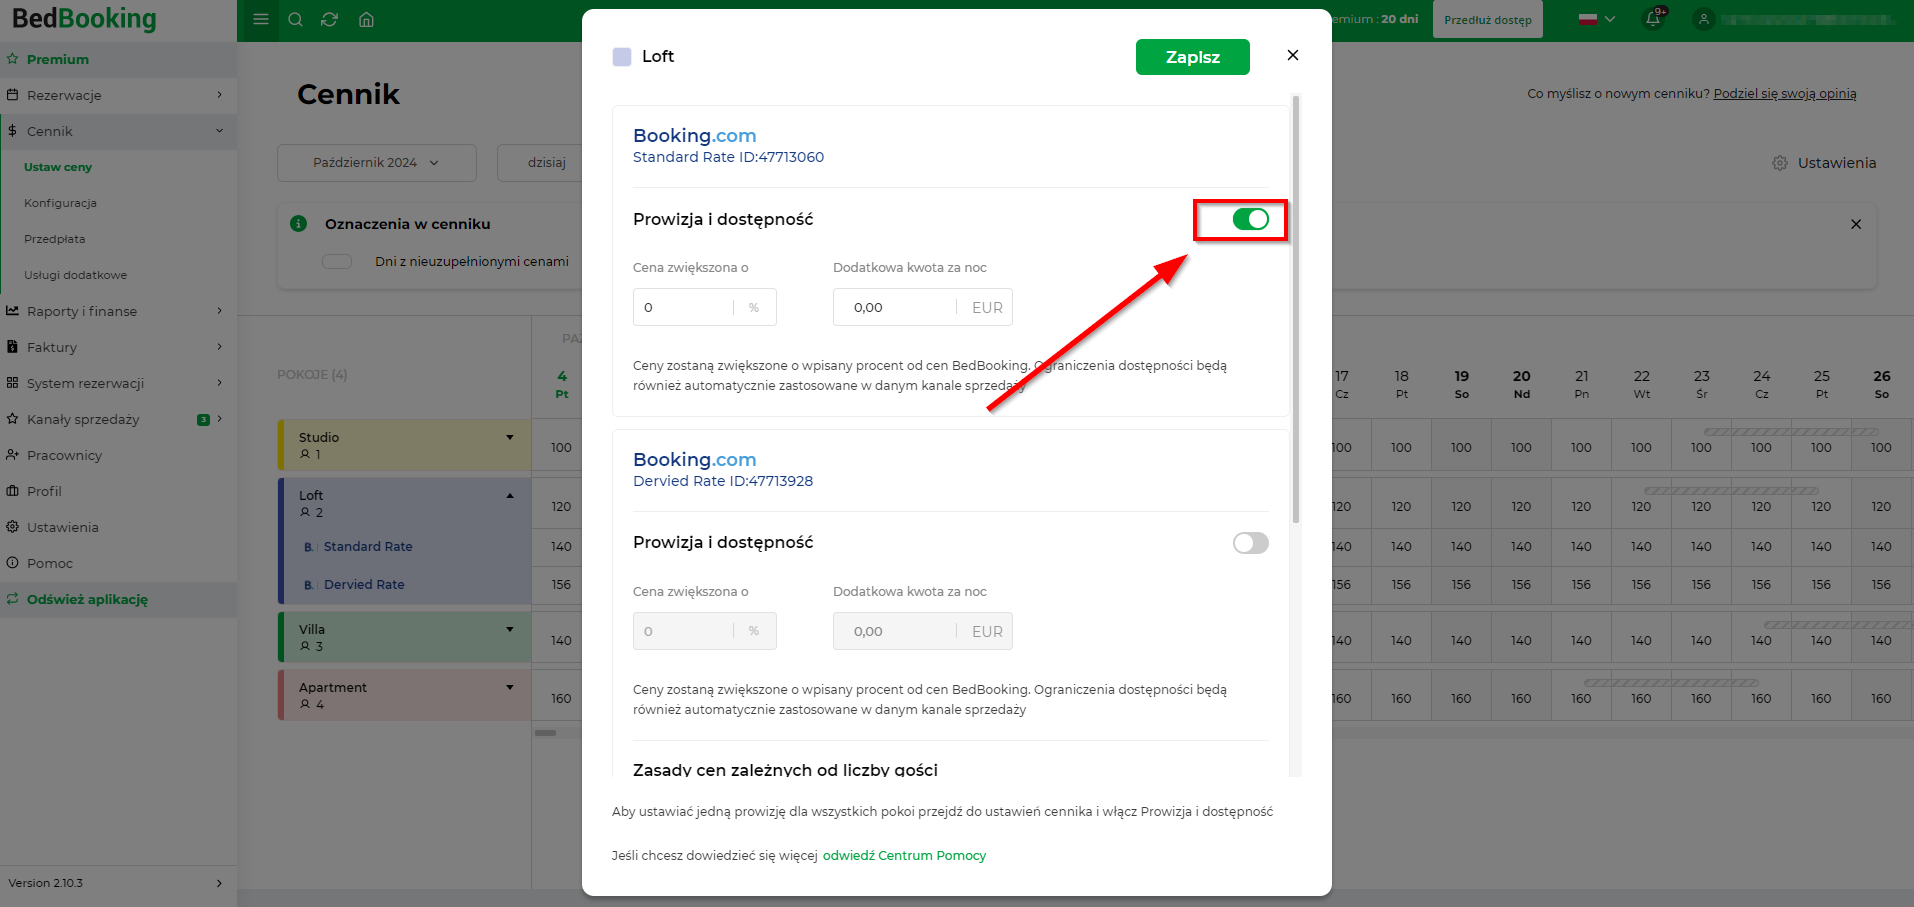This screenshot has width=1914, height=907.
Task: Open Premium in sidebar
Action: click(58, 59)
